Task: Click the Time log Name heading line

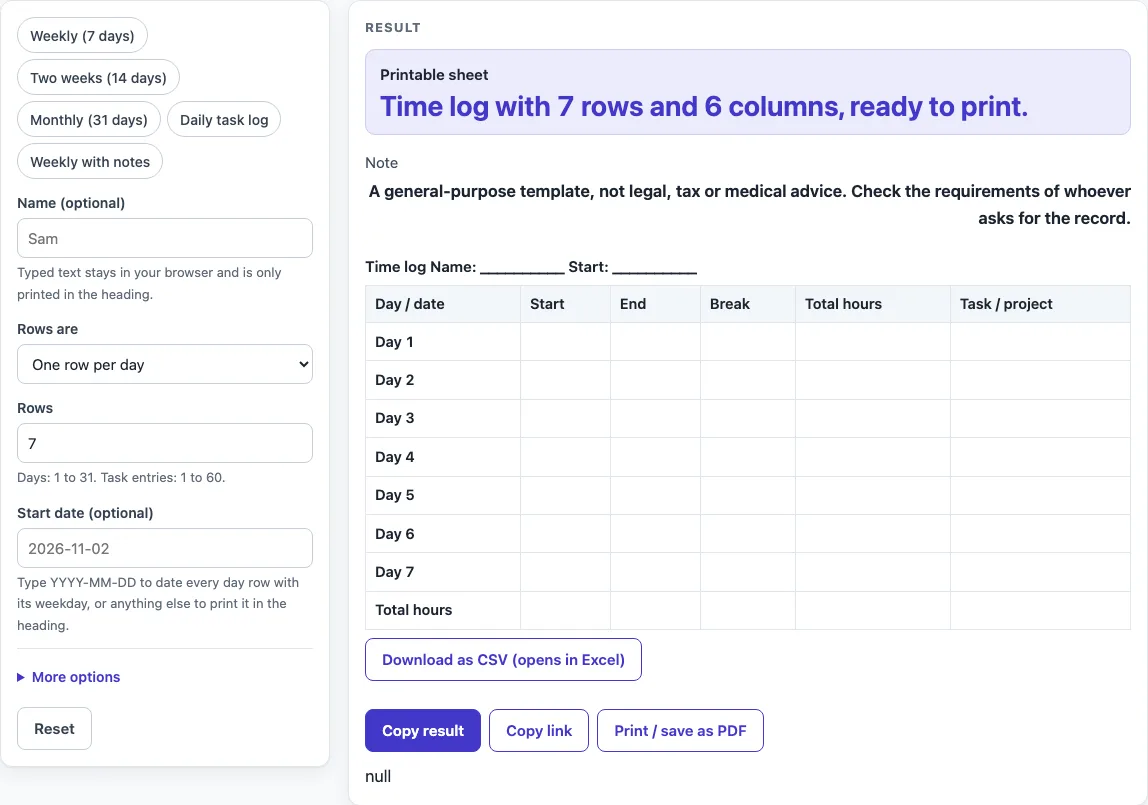Action: pyautogui.click(x=531, y=267)
